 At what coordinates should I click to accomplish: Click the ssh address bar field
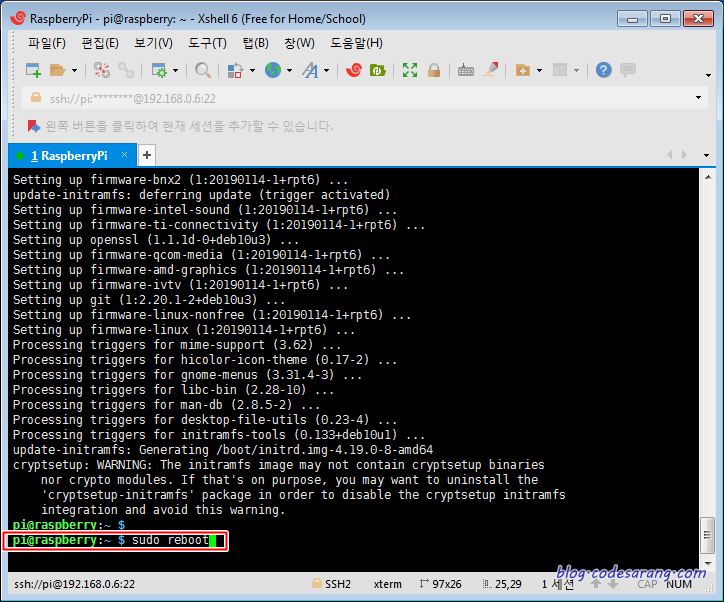point(365,98)
